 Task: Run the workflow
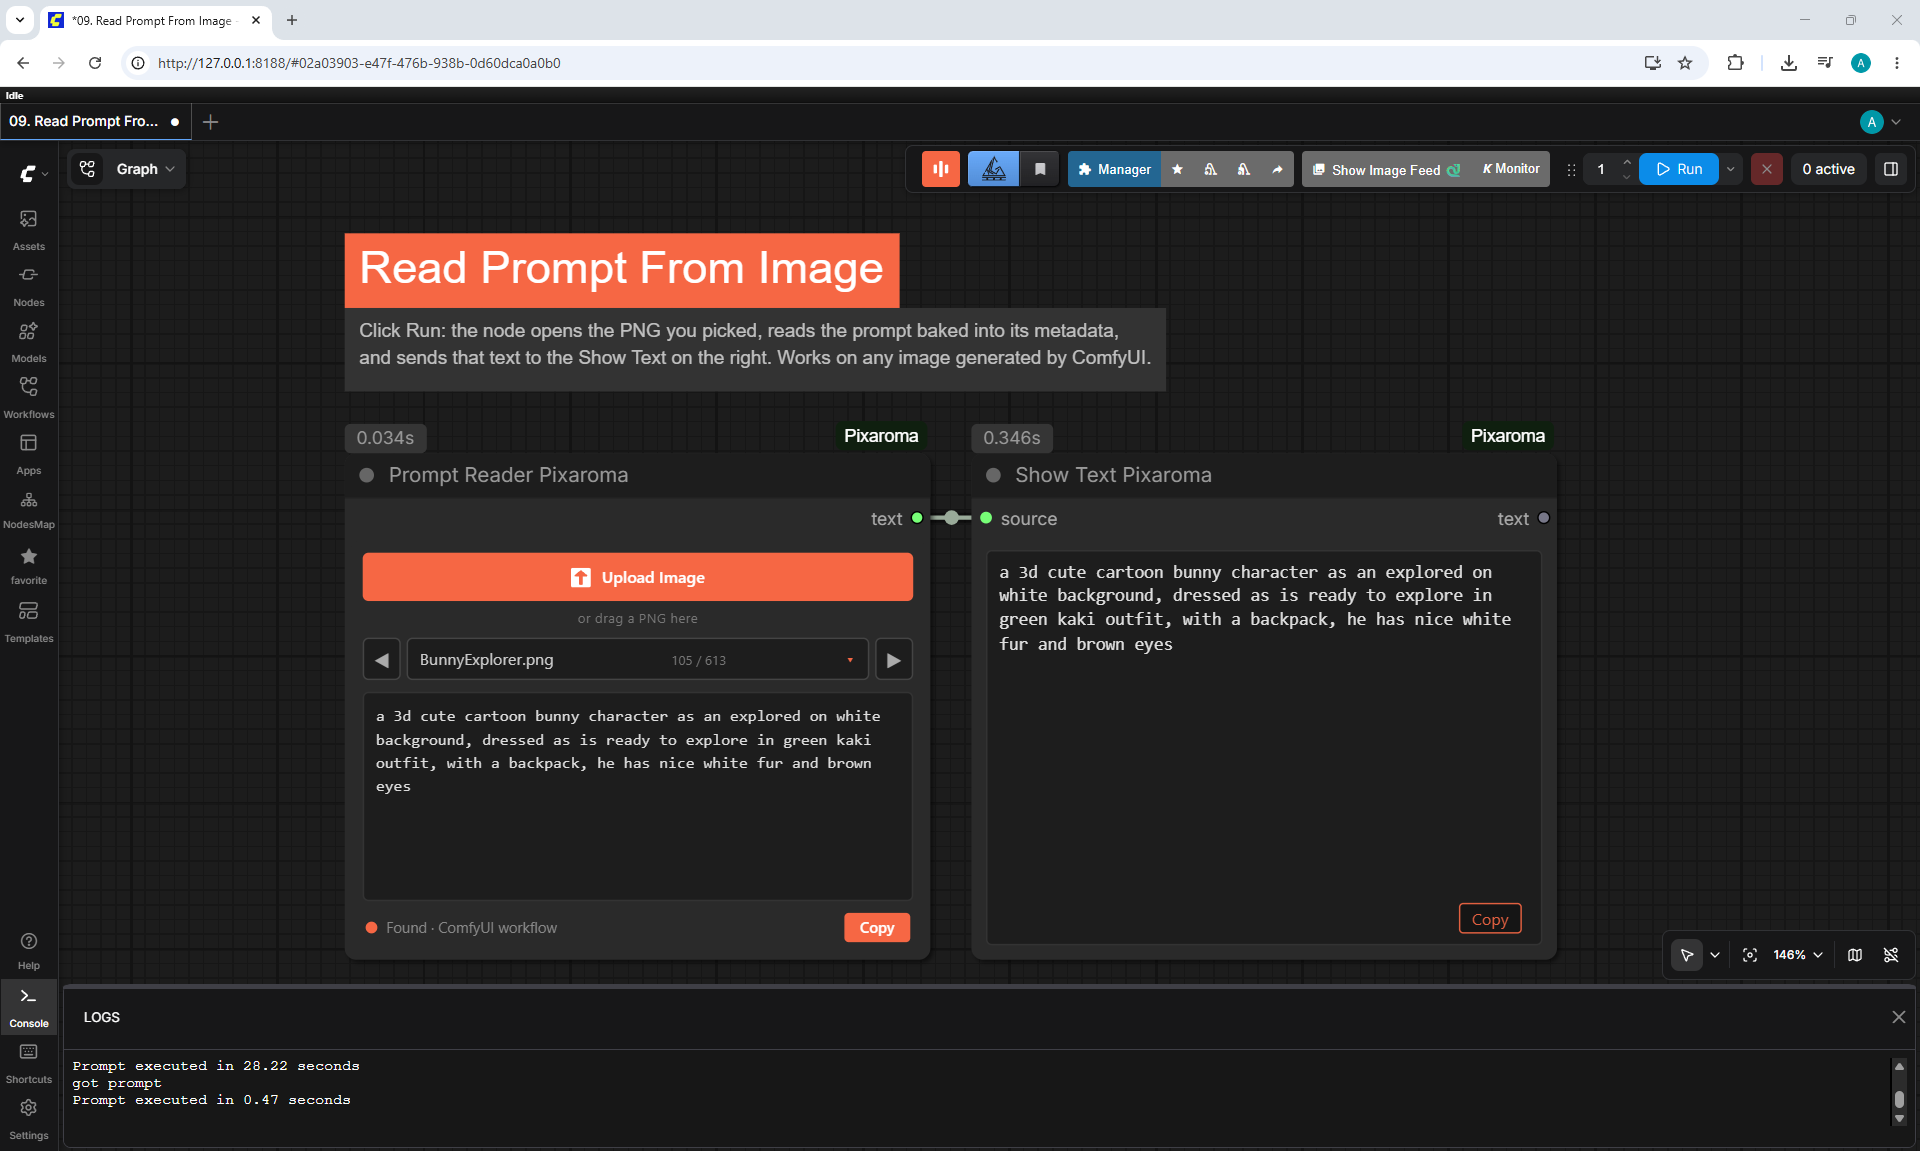1678,169
